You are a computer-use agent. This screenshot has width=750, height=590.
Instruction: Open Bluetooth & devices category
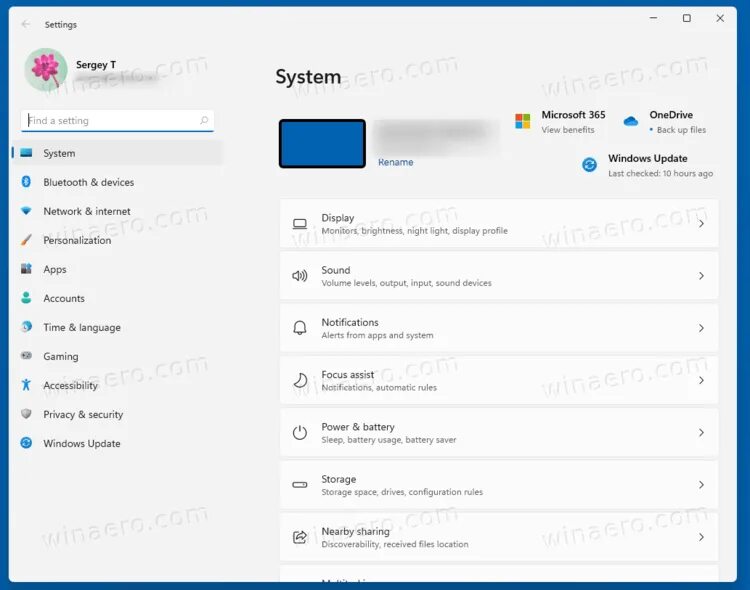click(118, 182)
